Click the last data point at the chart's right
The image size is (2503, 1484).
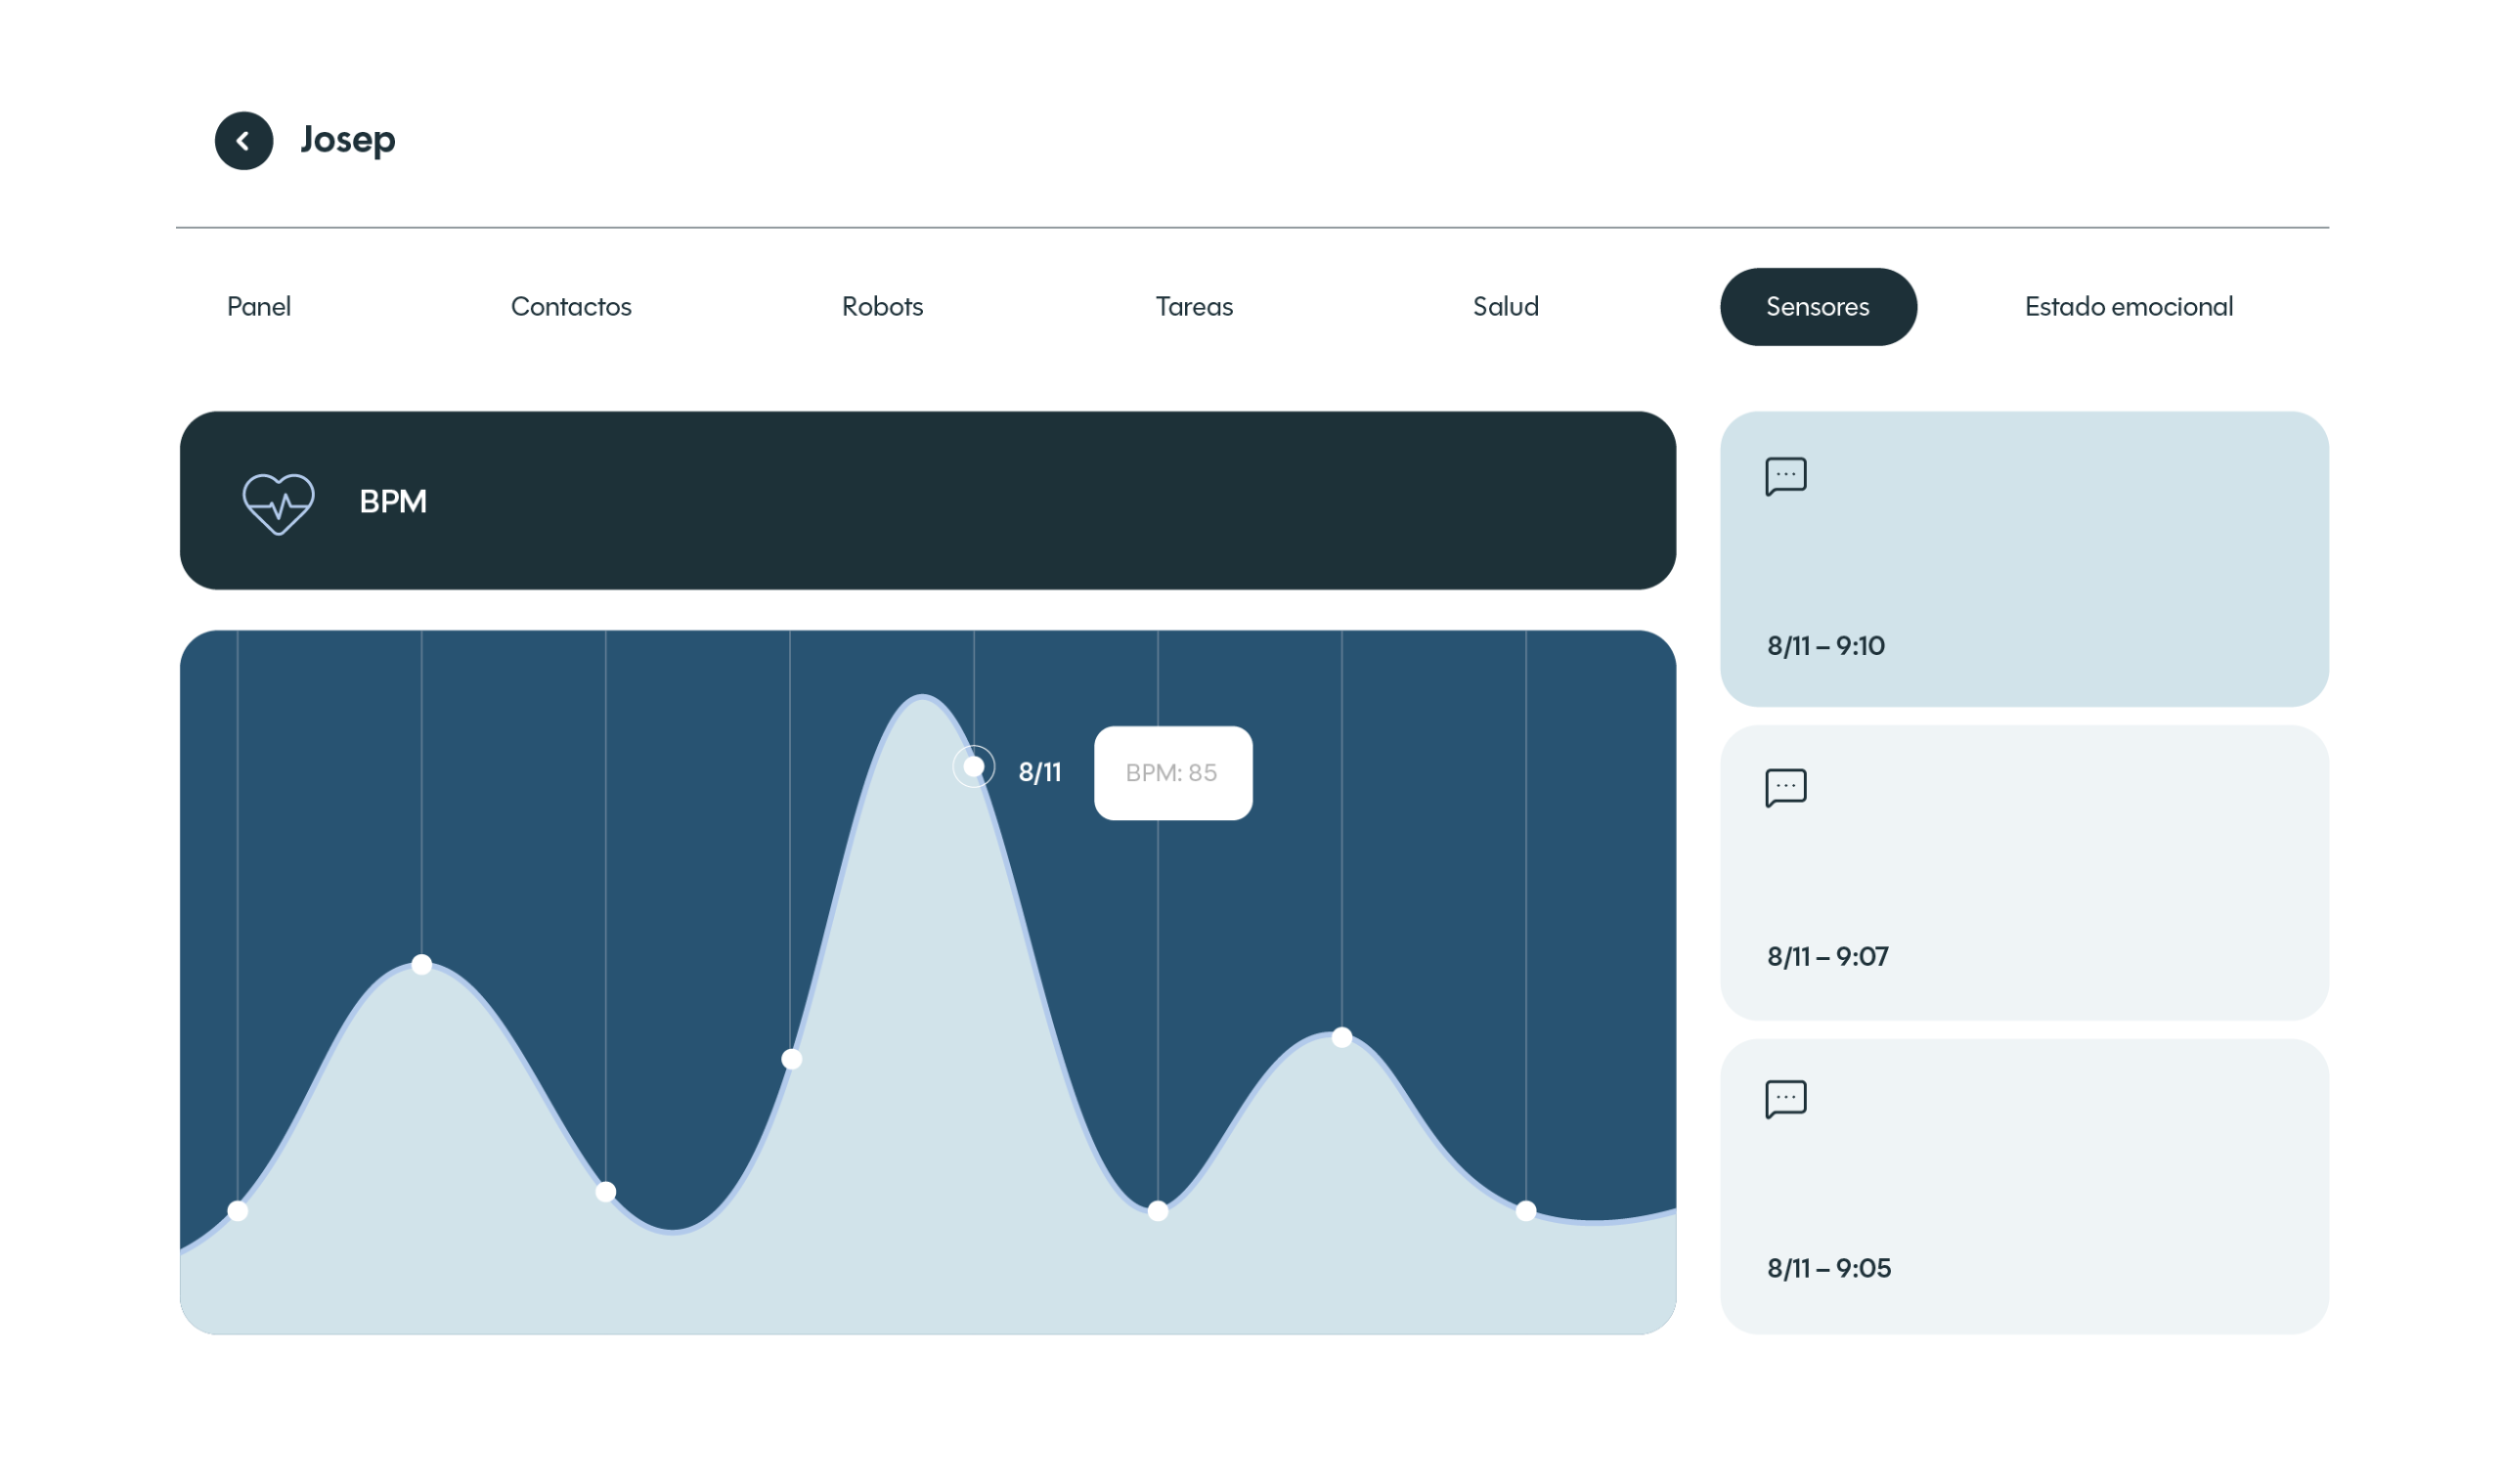[x=1526, y=1212]
